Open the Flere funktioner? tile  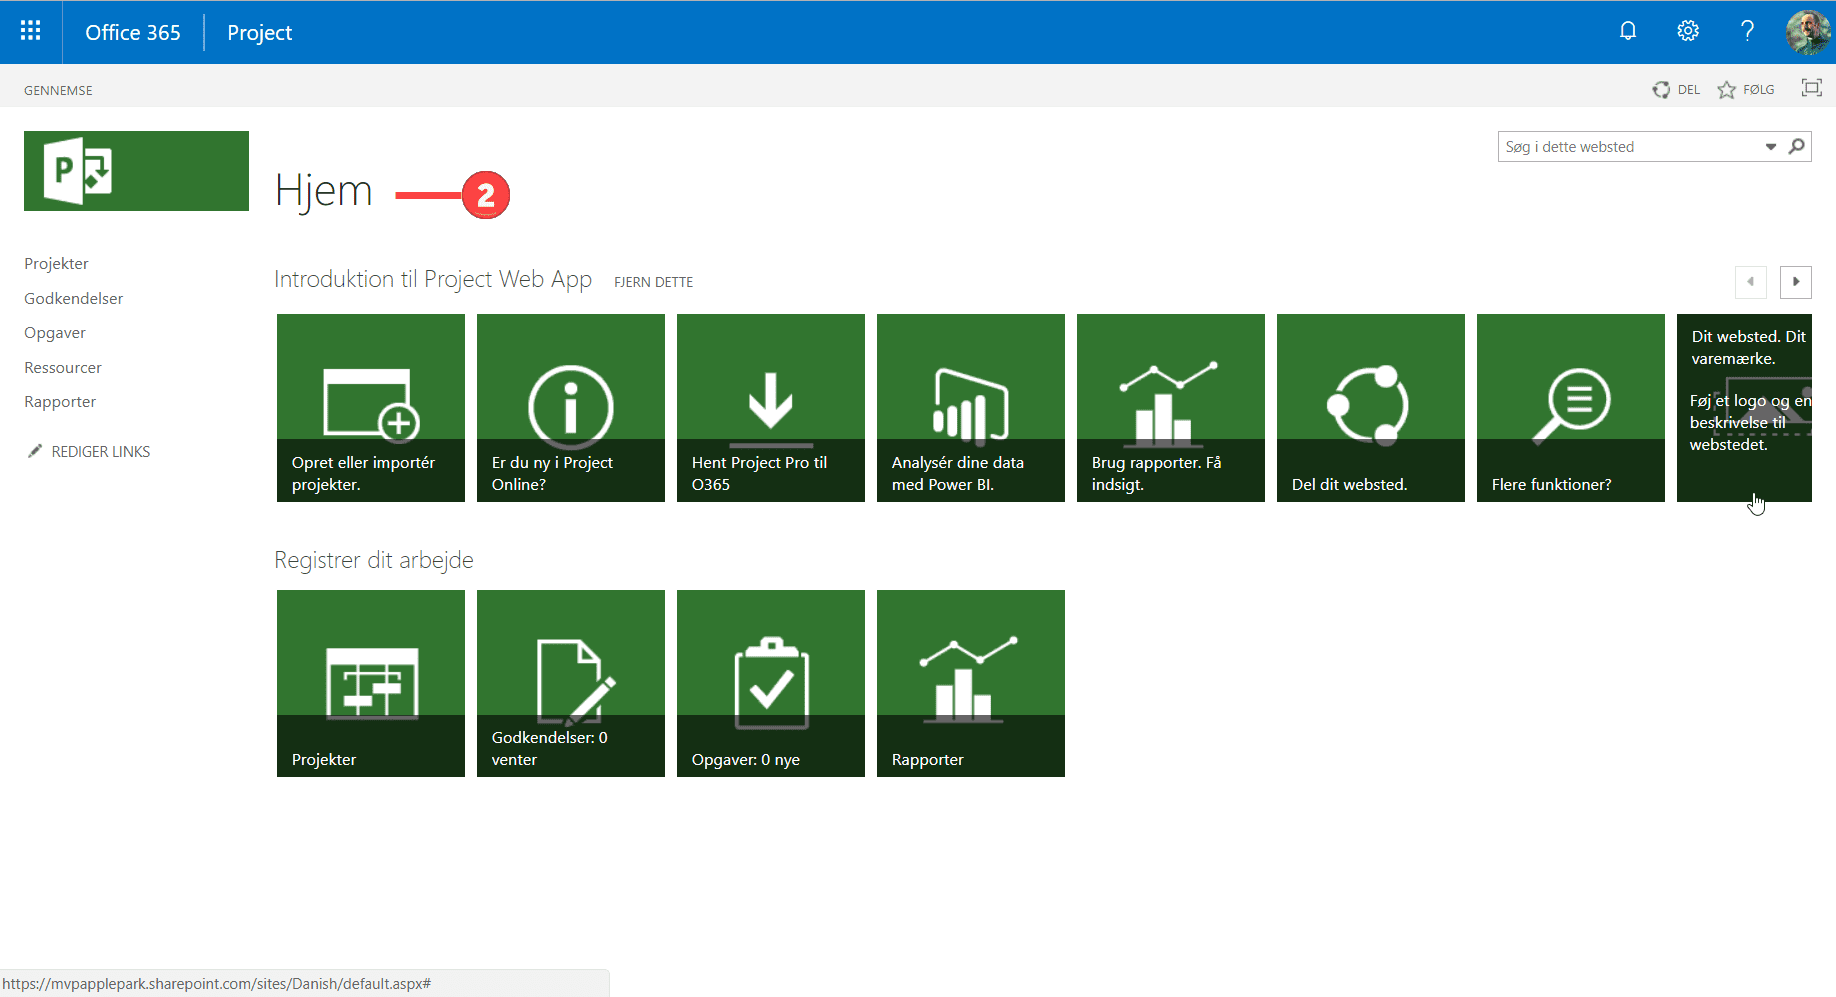[x=1571, y=408]
